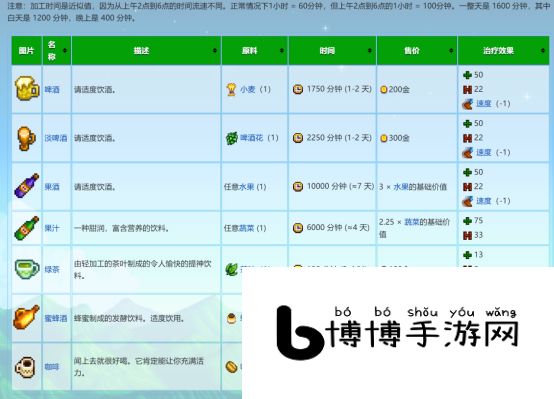
Task: Open the 啤酒花 ingredient link
Action: tap(252, 138)
